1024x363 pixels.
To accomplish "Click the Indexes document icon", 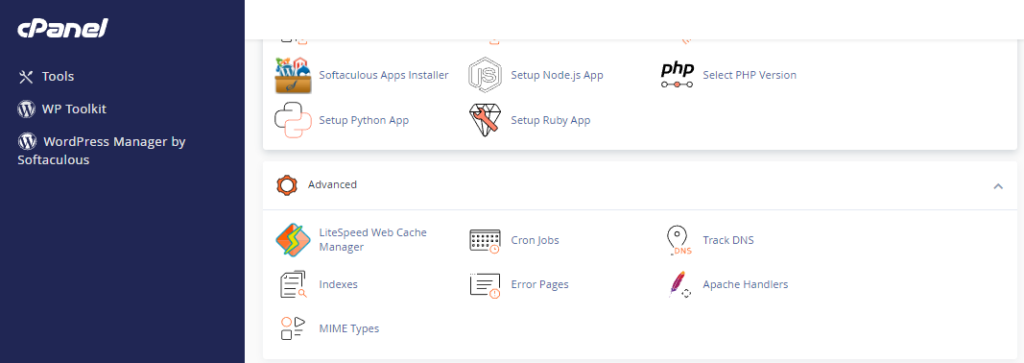I will point(293,285).
